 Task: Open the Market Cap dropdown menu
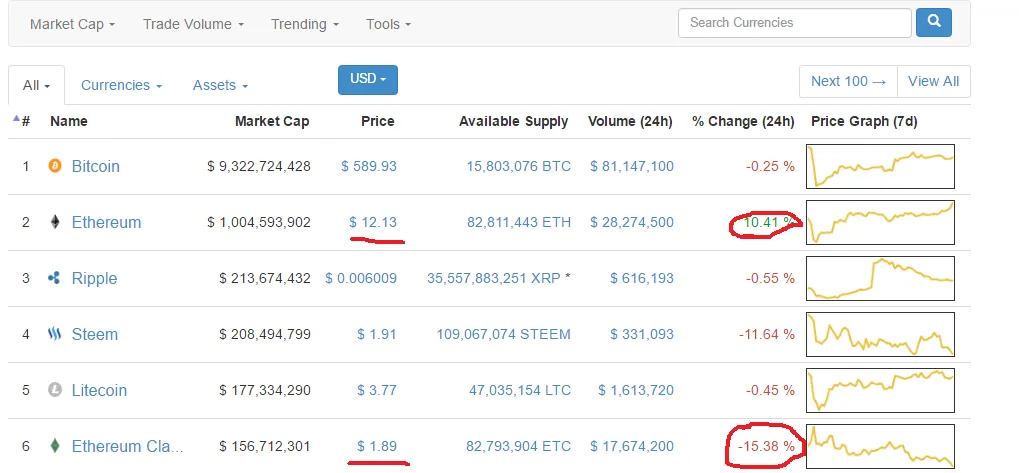[72, 24]
